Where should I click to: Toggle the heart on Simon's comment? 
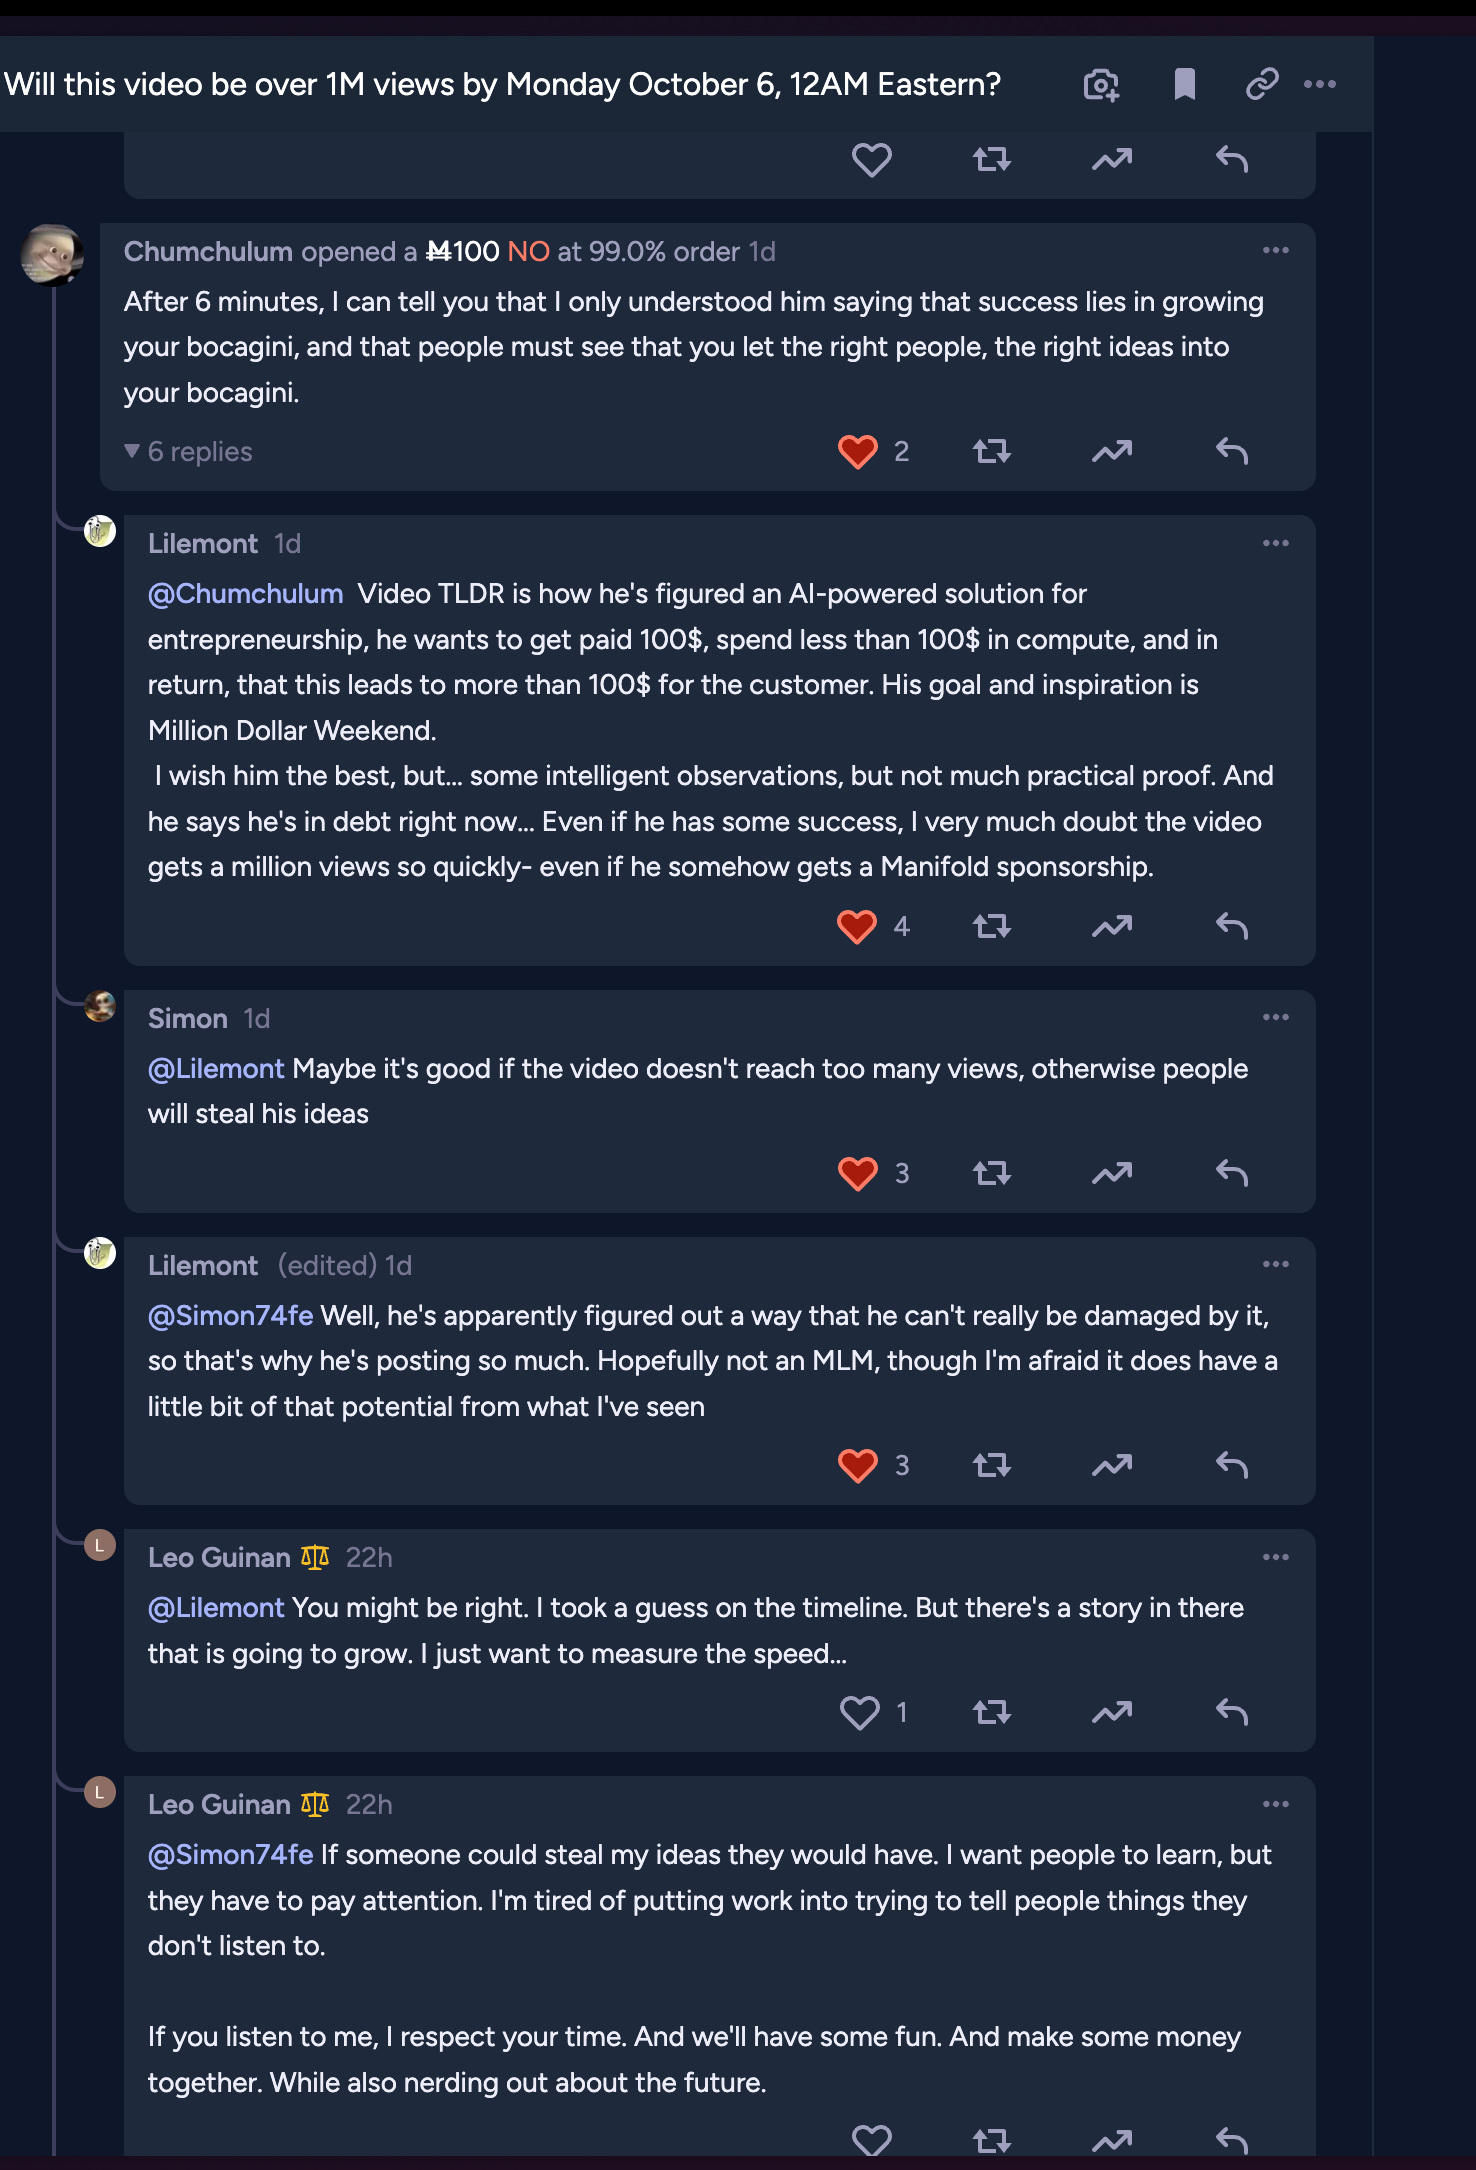click(858, 1173)
